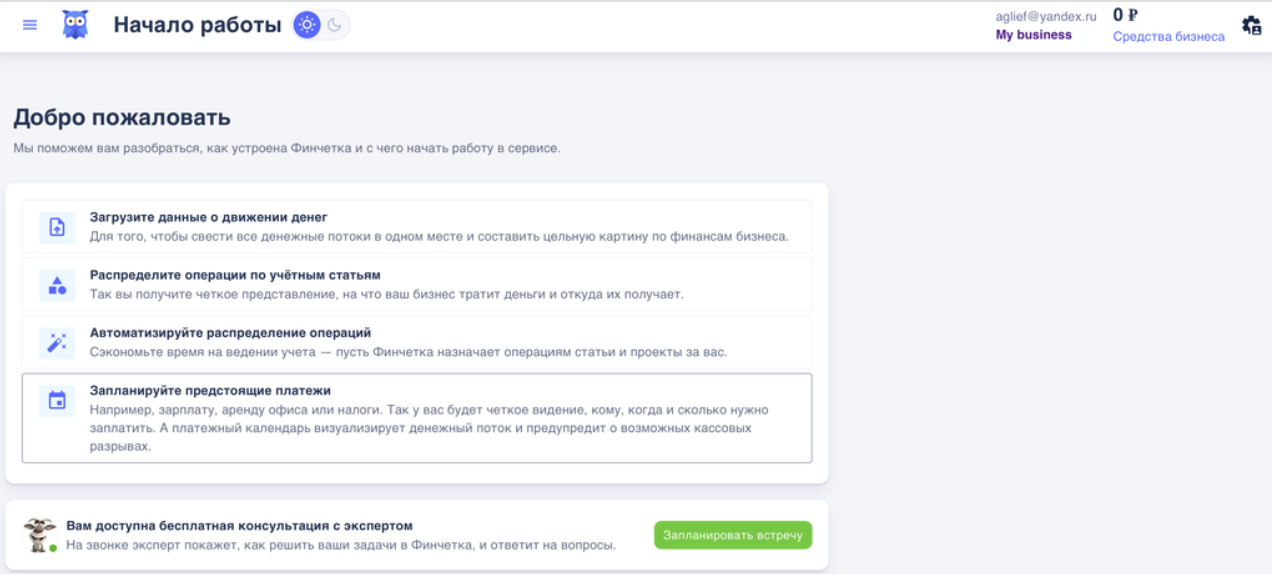Image resolution: width=1272 pixels, height=574 pixels.
Task: Click the 'Запланировать встречу' button
Action: tap(733, 535)
